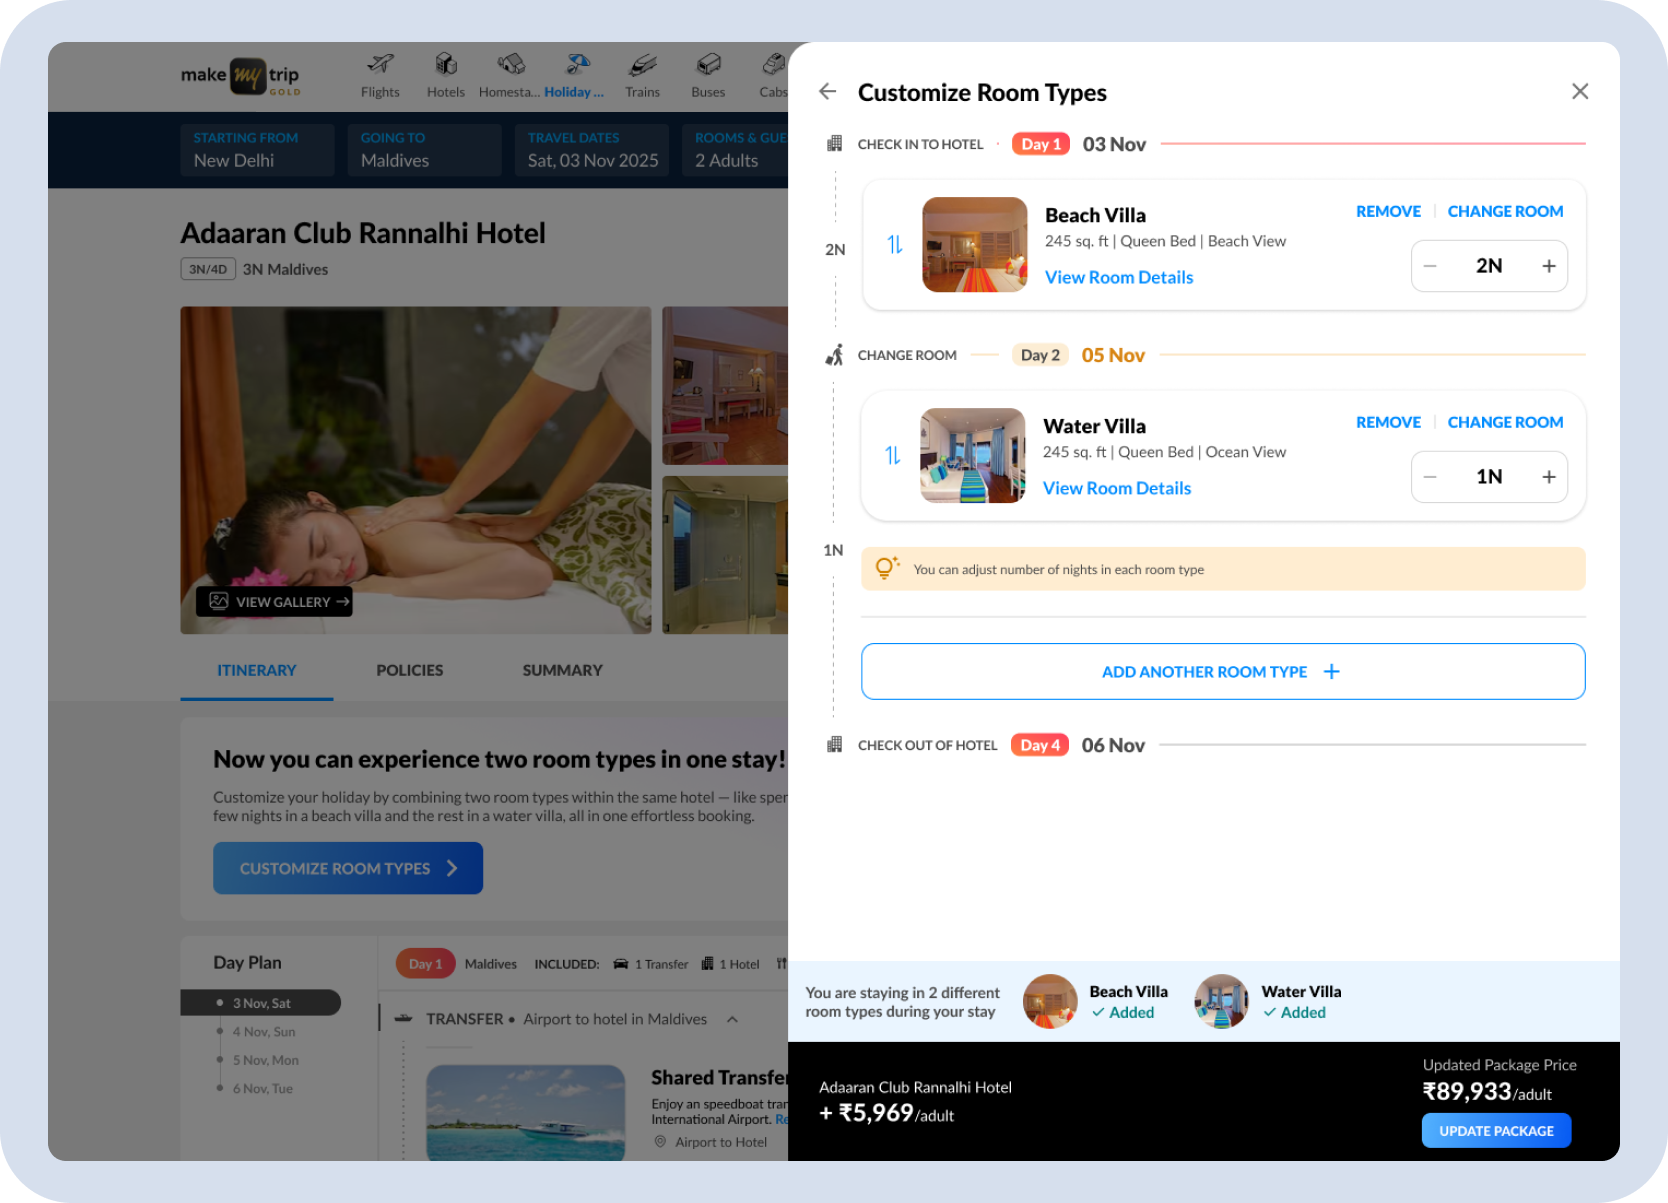Decrease nights for Beach Villa
The width and height of the screenshot is (1668, 1203).
[x=1430, y=266]
